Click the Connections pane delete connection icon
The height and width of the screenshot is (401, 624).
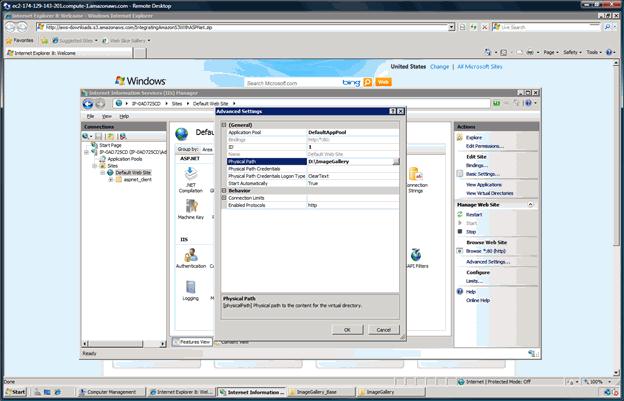pyautogui.click(x=123, y=136)
